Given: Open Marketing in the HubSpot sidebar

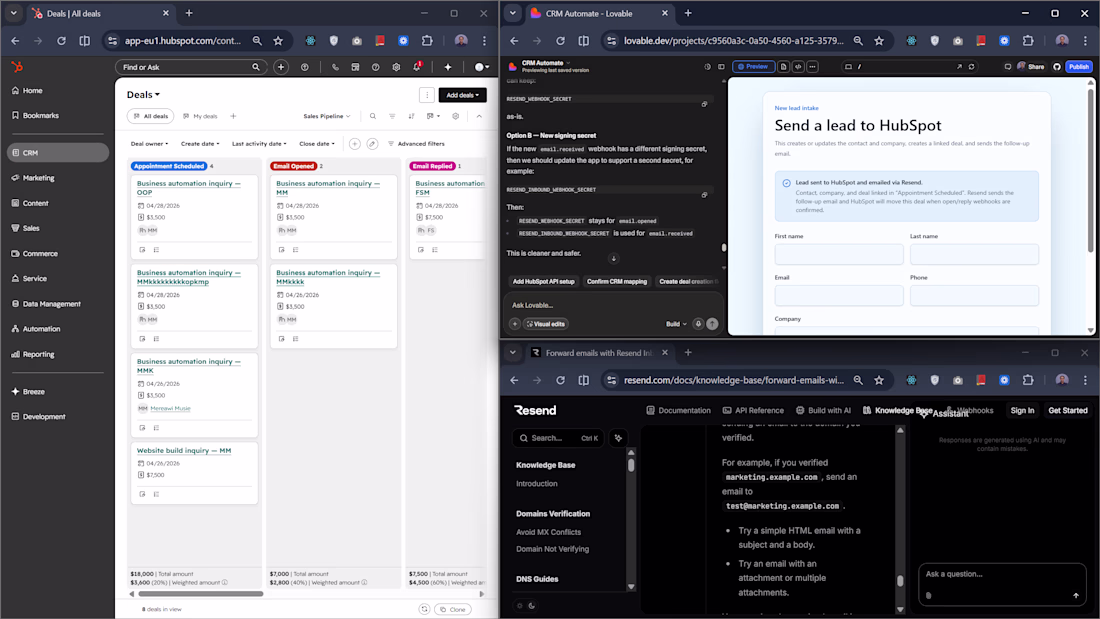Looking at the screenshot, I should coord(38,178).
